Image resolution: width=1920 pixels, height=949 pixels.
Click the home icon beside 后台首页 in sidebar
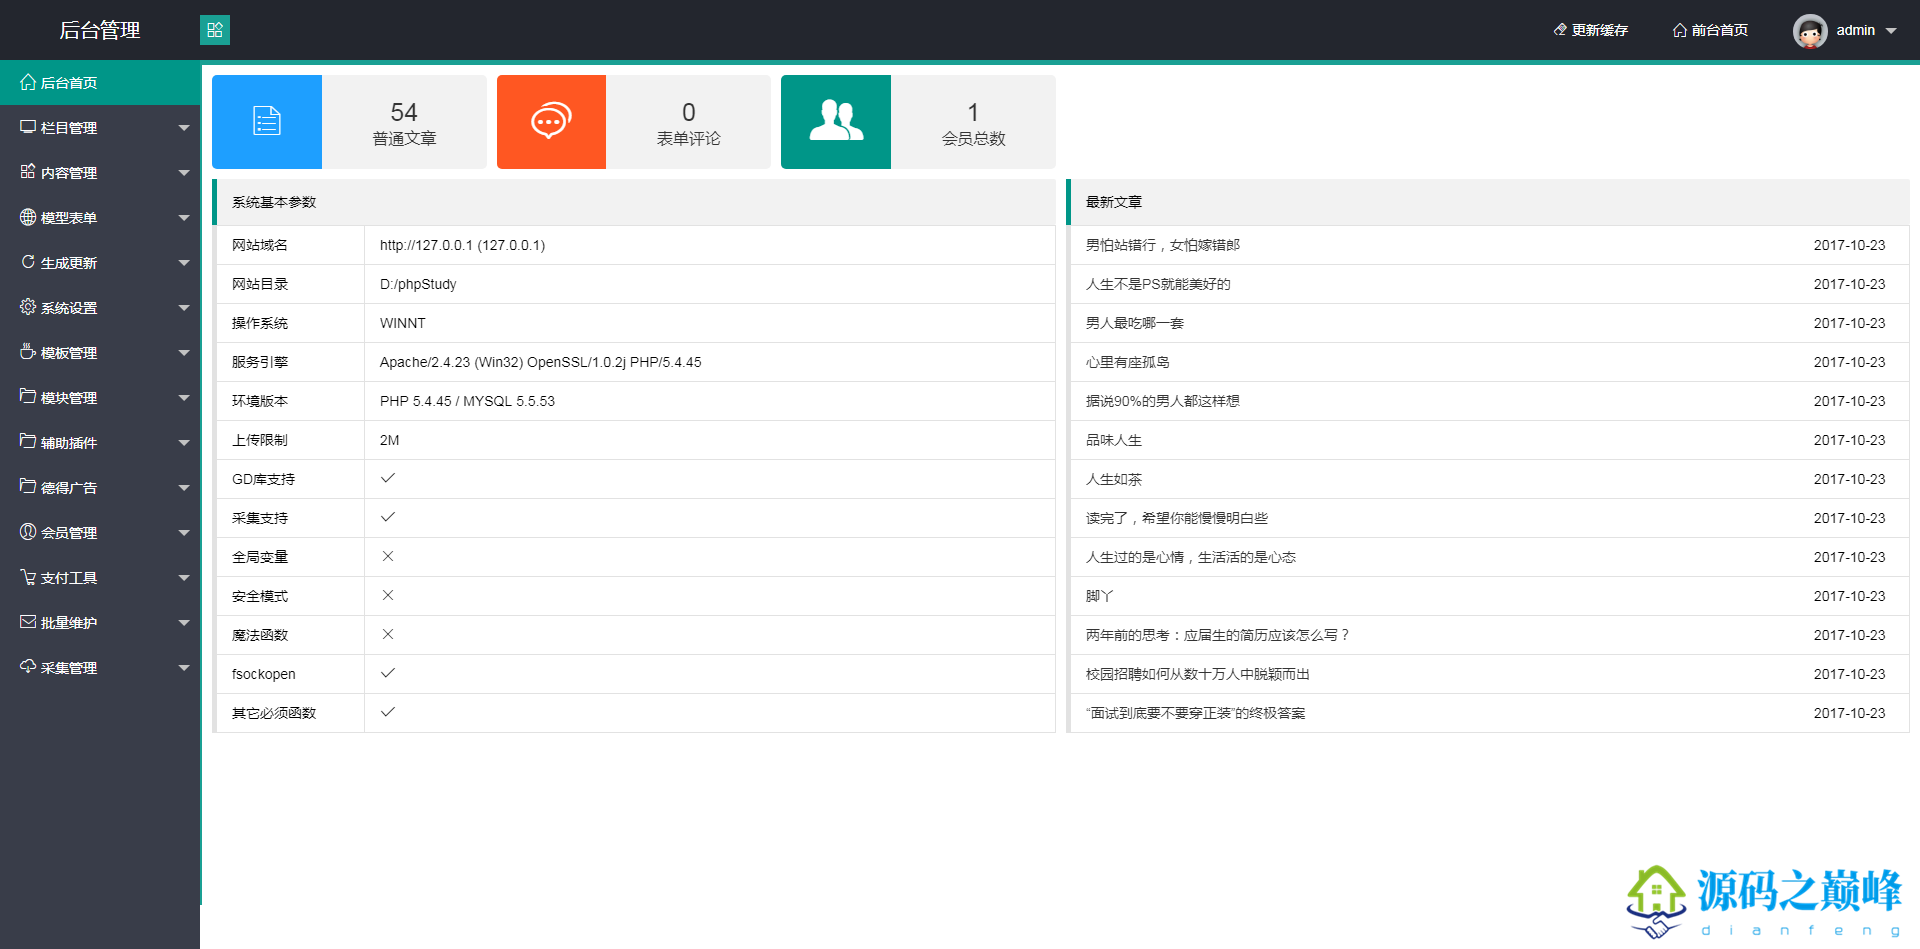[28, 82]
